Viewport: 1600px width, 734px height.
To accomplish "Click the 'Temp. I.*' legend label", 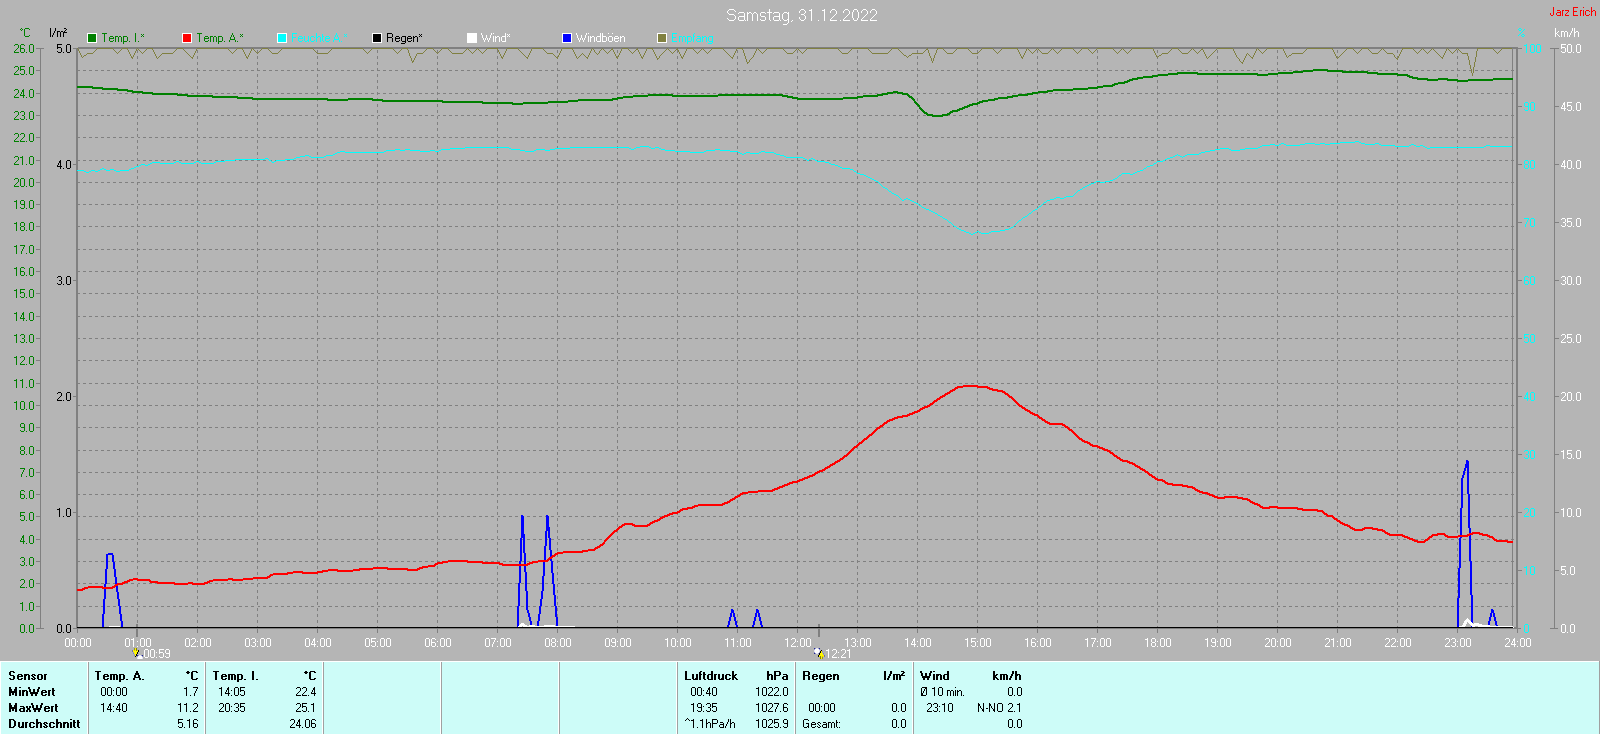I will point(123,38).
